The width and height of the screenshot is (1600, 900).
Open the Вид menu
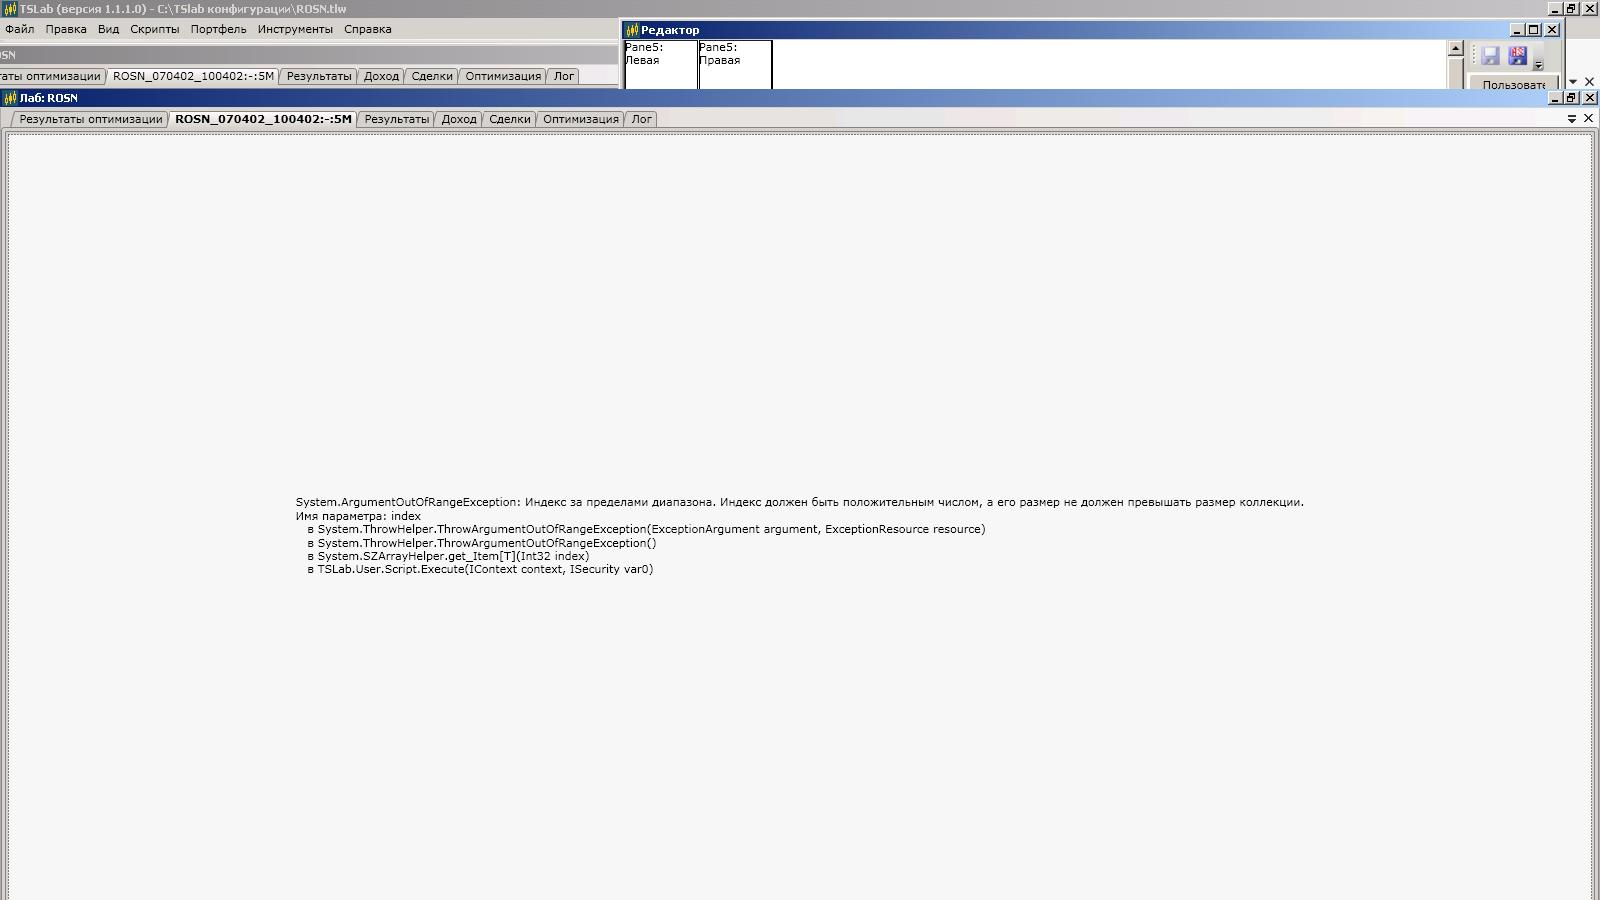pyautogui.click(x=108, y=29)
